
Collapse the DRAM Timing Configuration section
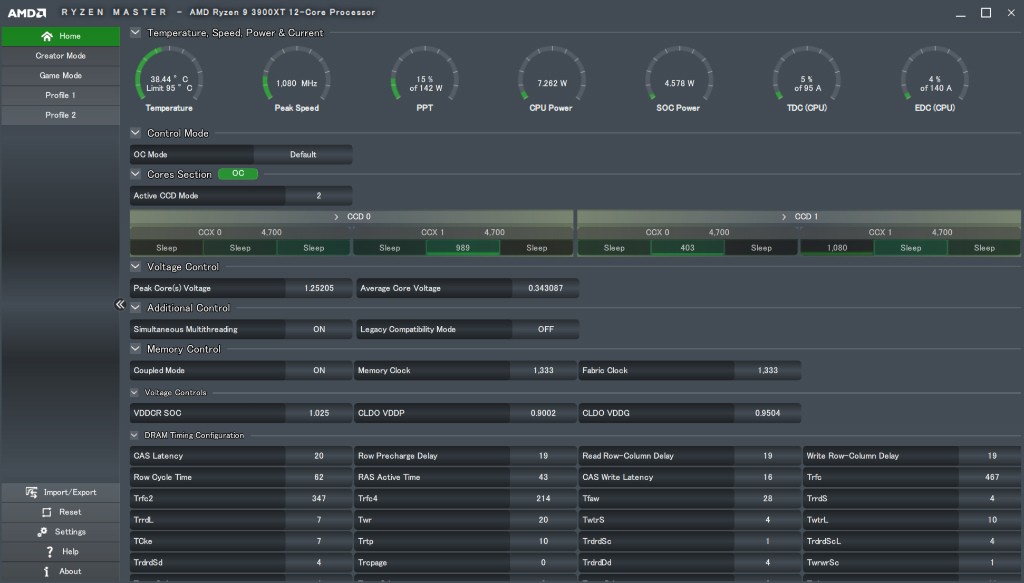pos(136,435)
